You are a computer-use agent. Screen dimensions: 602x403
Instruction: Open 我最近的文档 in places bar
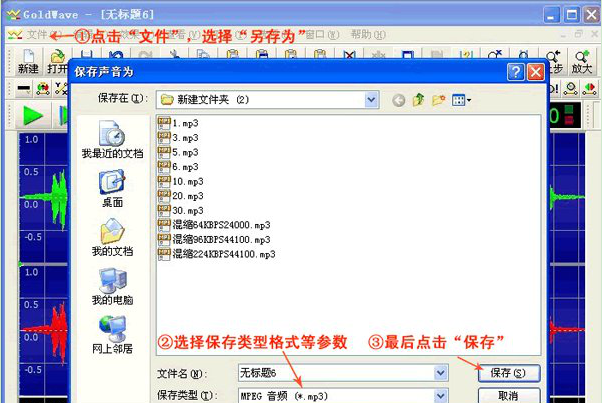tap(112, 140)
